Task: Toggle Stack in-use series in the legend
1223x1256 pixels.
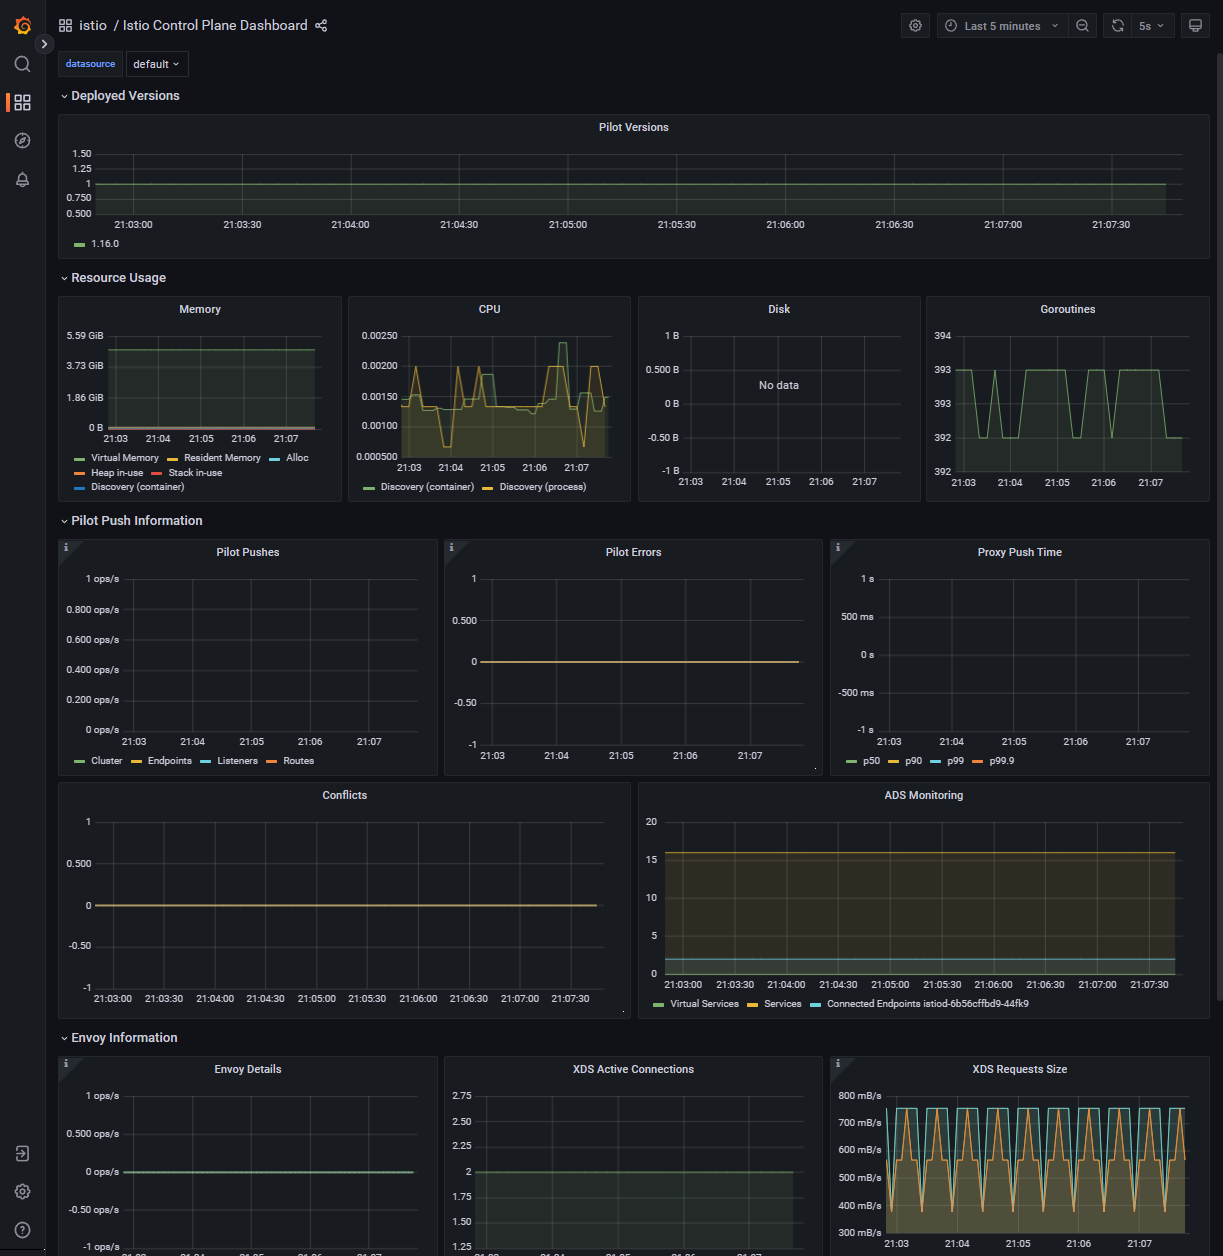Action: (x=195, y=473)
